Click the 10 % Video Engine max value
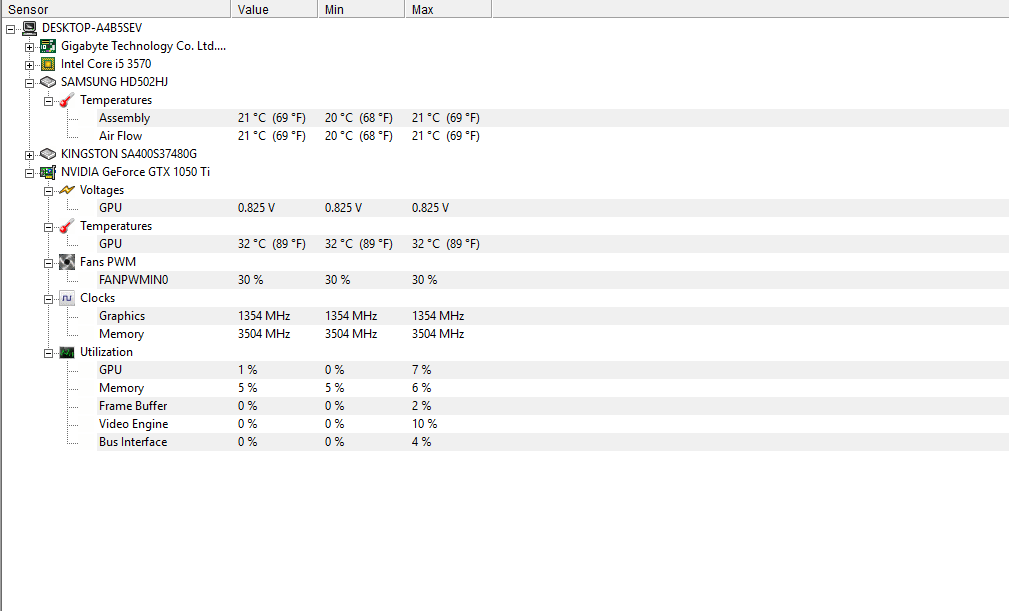This screenshot has width=1009, height=611. pyautogui.click(x=425, y=424)
